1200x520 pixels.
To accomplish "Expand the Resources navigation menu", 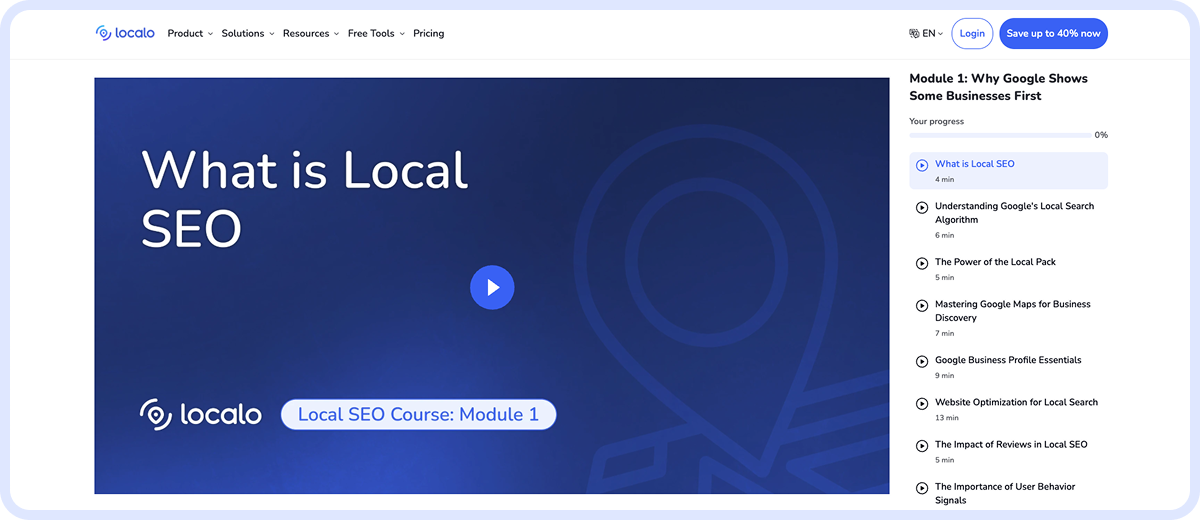I will tap(310, 33).
